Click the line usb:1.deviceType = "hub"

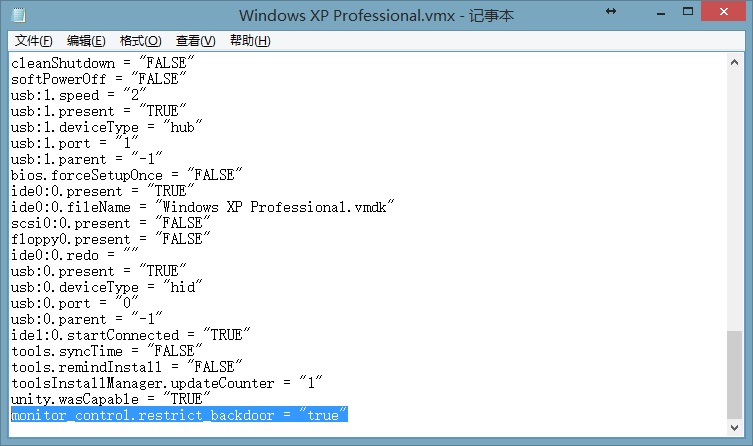106,127
